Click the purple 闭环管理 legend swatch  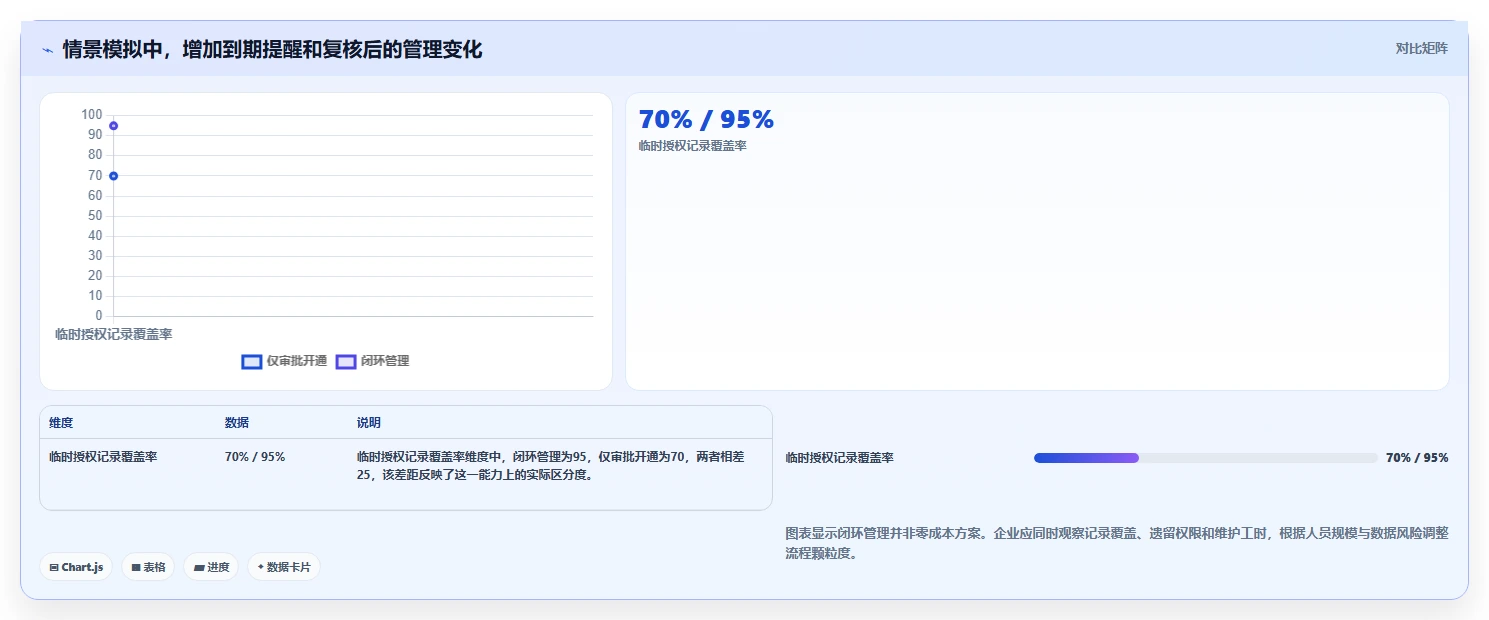click(x=346, y=361)
